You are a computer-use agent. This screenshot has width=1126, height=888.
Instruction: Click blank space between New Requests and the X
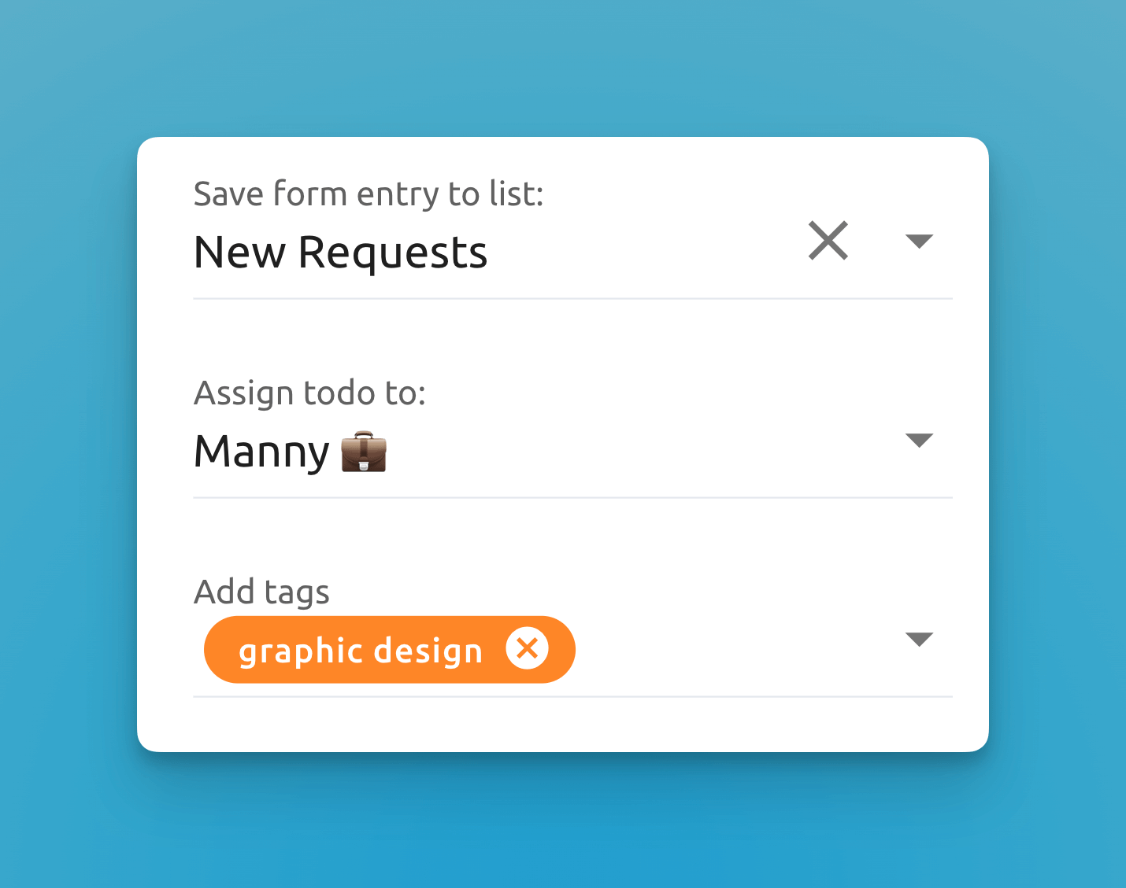click(x=650, y=252)
